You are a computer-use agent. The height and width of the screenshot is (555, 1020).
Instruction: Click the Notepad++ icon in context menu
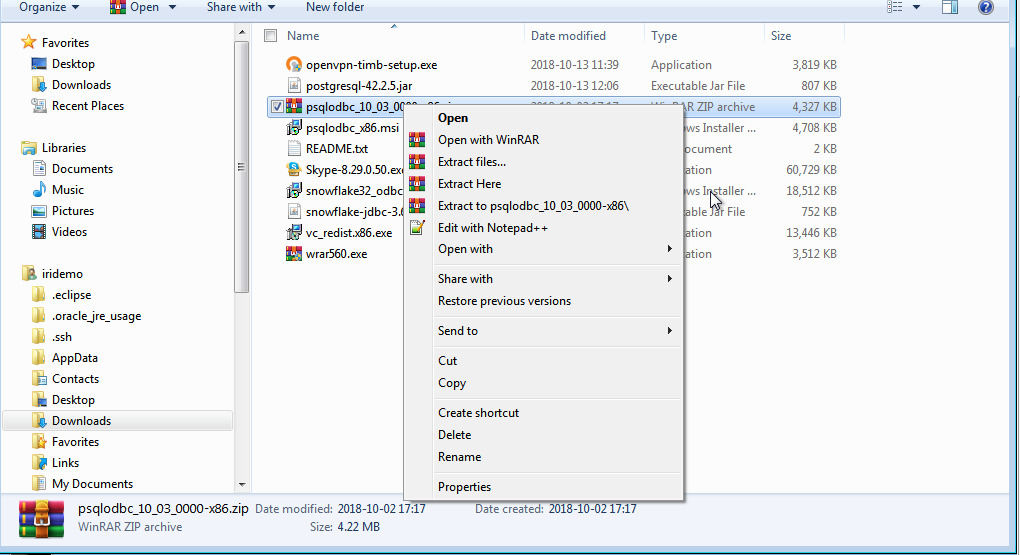point(417,228)
